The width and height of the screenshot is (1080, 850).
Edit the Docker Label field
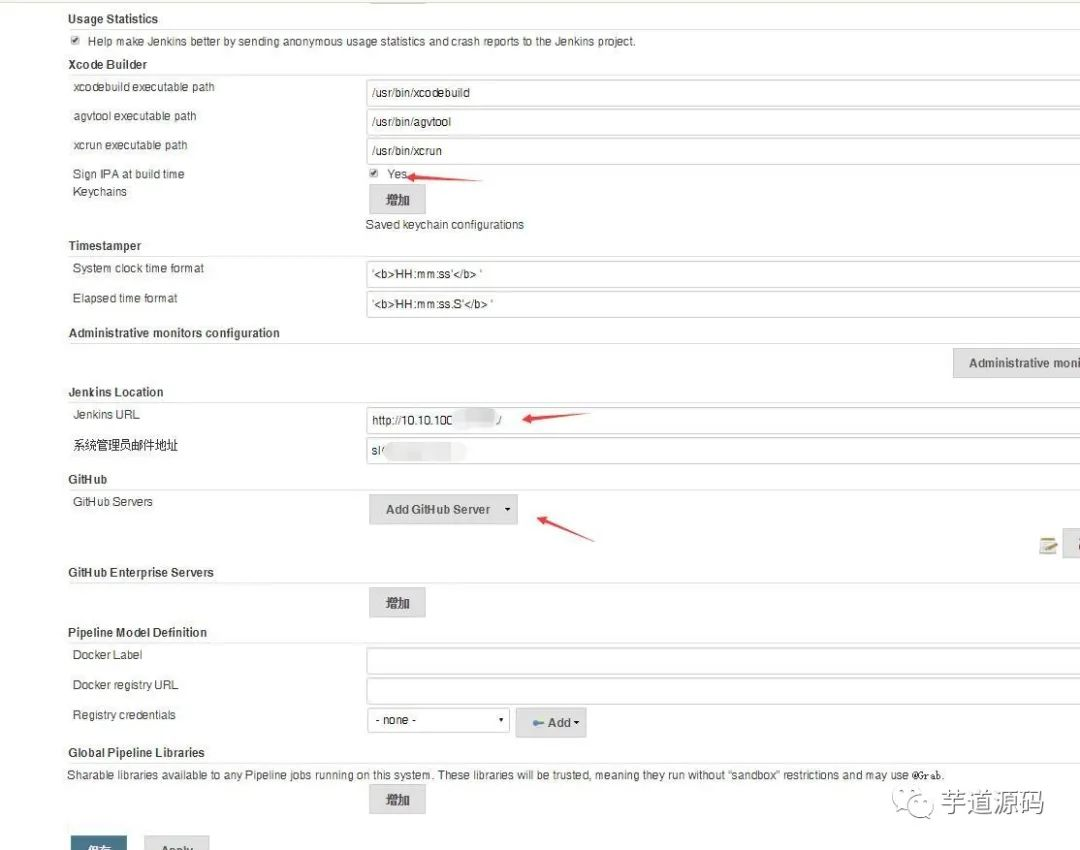click(723, 661)
